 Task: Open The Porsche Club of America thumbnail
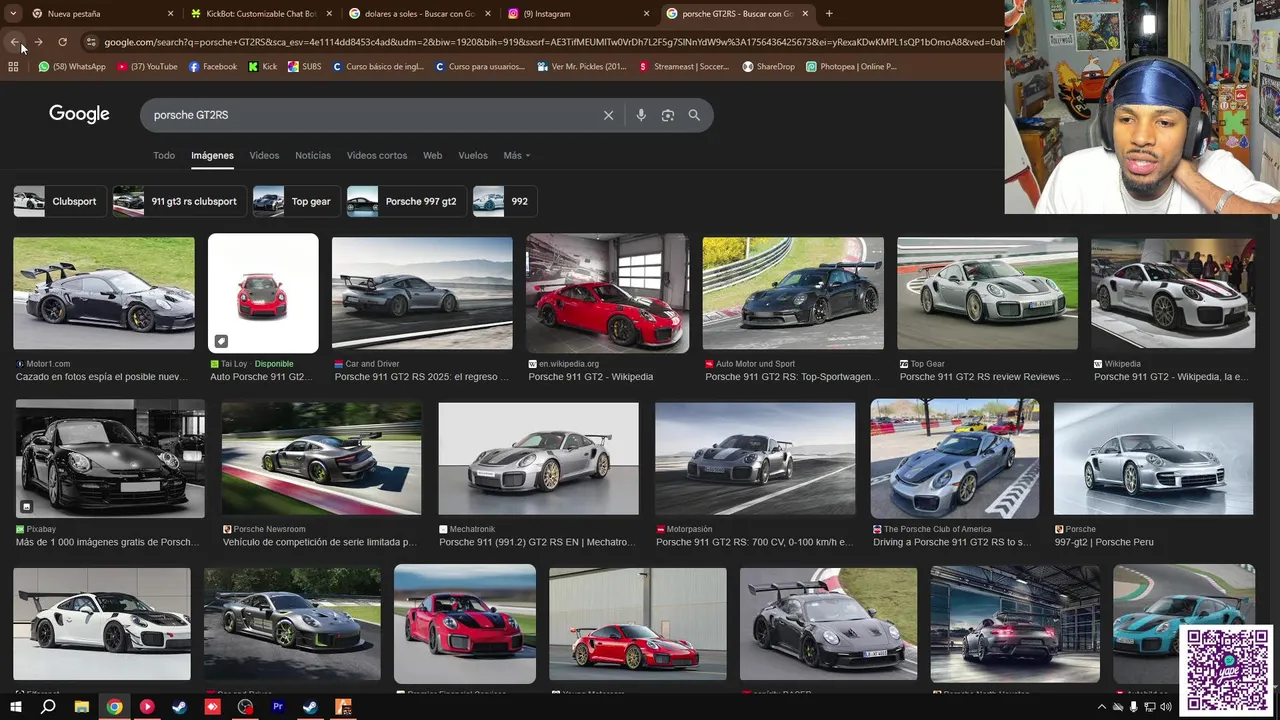tap(954, 458)
